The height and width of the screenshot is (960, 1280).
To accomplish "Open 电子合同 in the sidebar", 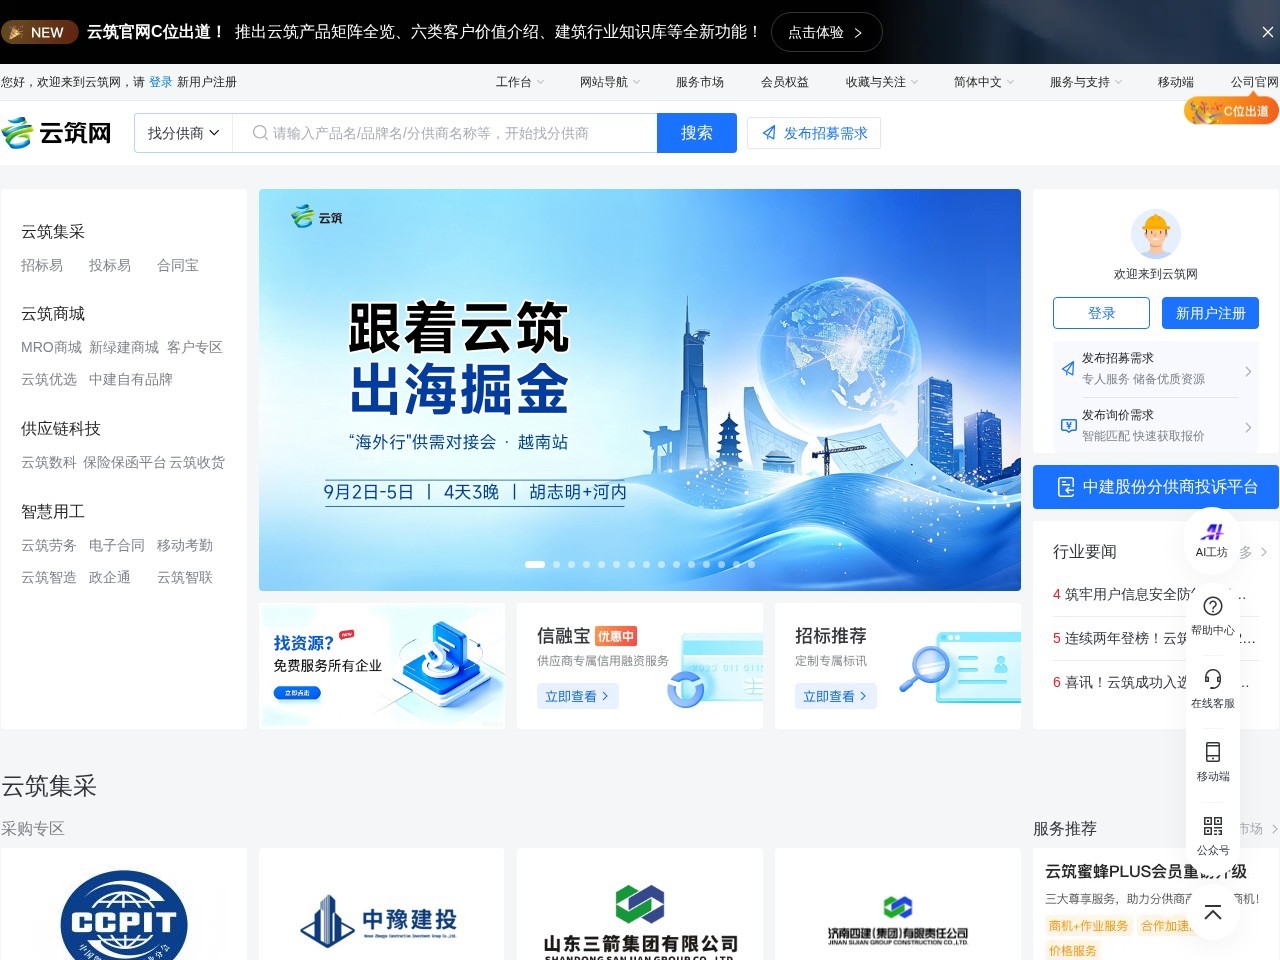I will pyautogui.click(x=117, y=545).
